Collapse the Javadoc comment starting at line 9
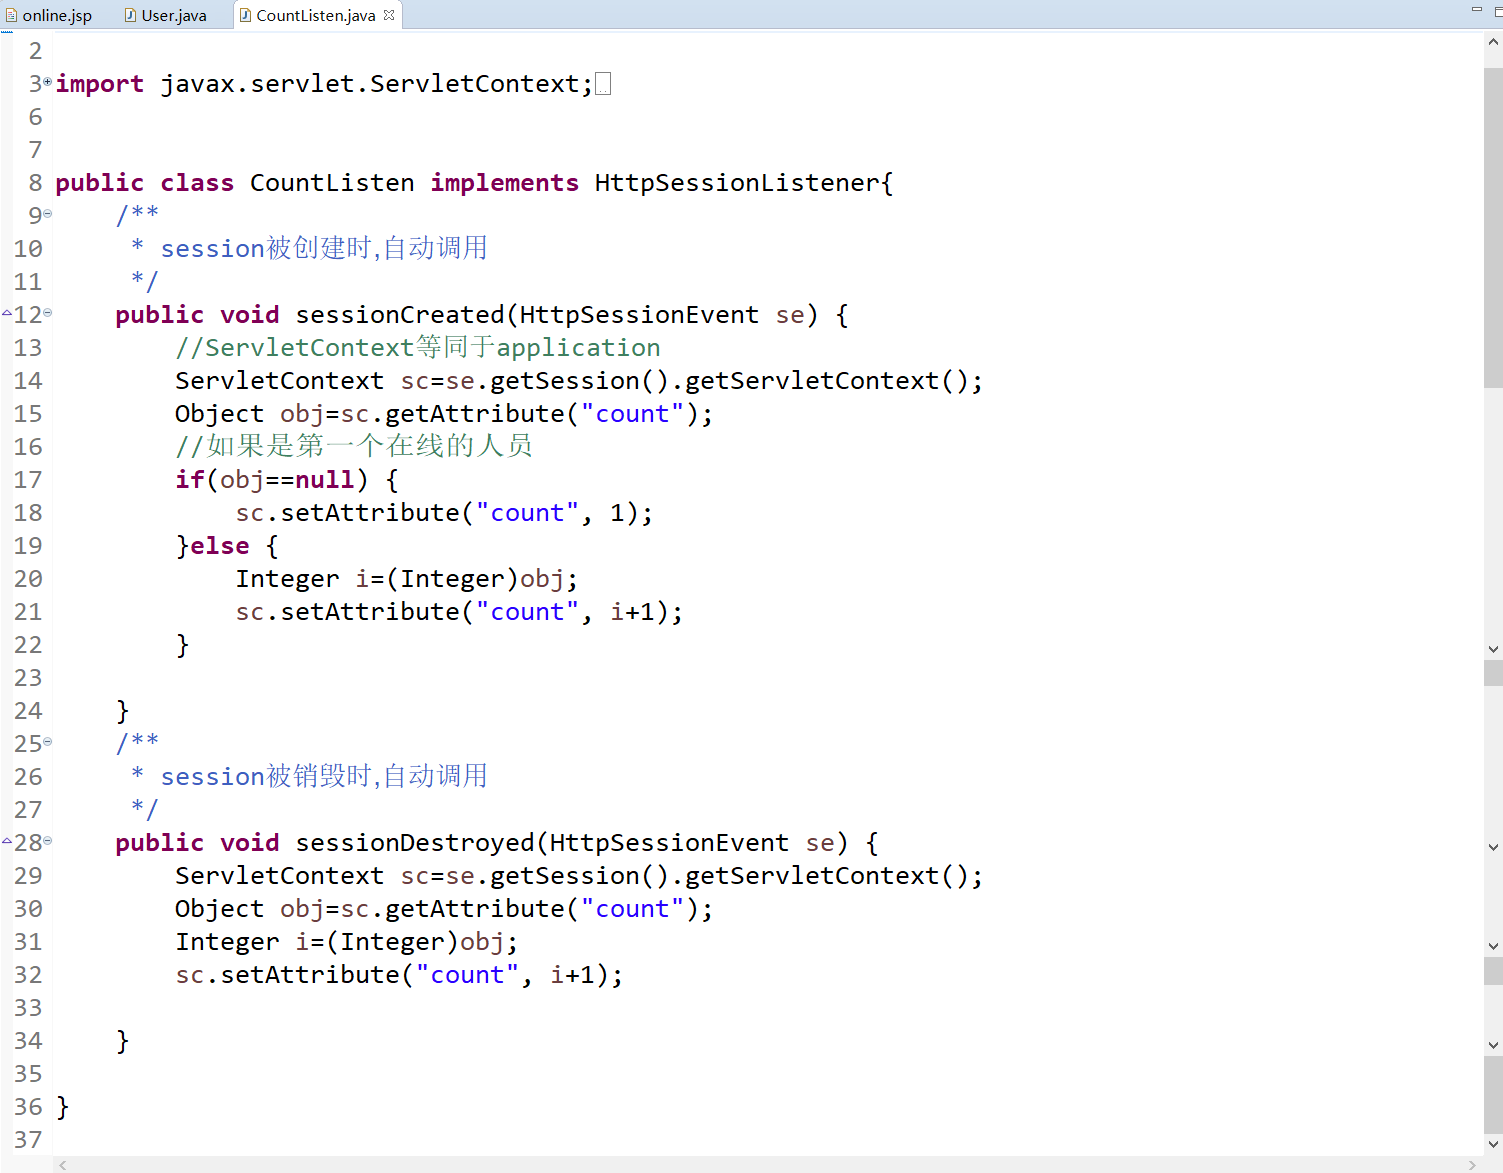The height and width of the screenshot is (1173, 1503). tap(48, 213)
